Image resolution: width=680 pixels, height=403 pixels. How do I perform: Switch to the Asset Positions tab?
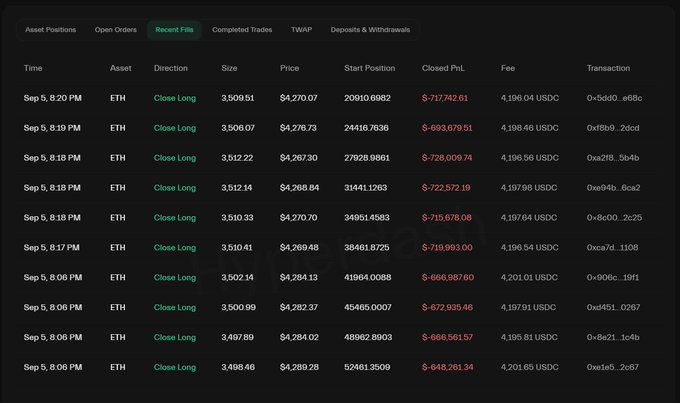click(x=50, y=30)
